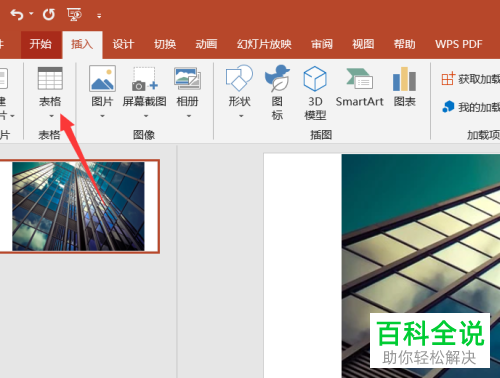Insert an icon via 图标 button
Screen dimensions: 500x378
coord(277,93)
